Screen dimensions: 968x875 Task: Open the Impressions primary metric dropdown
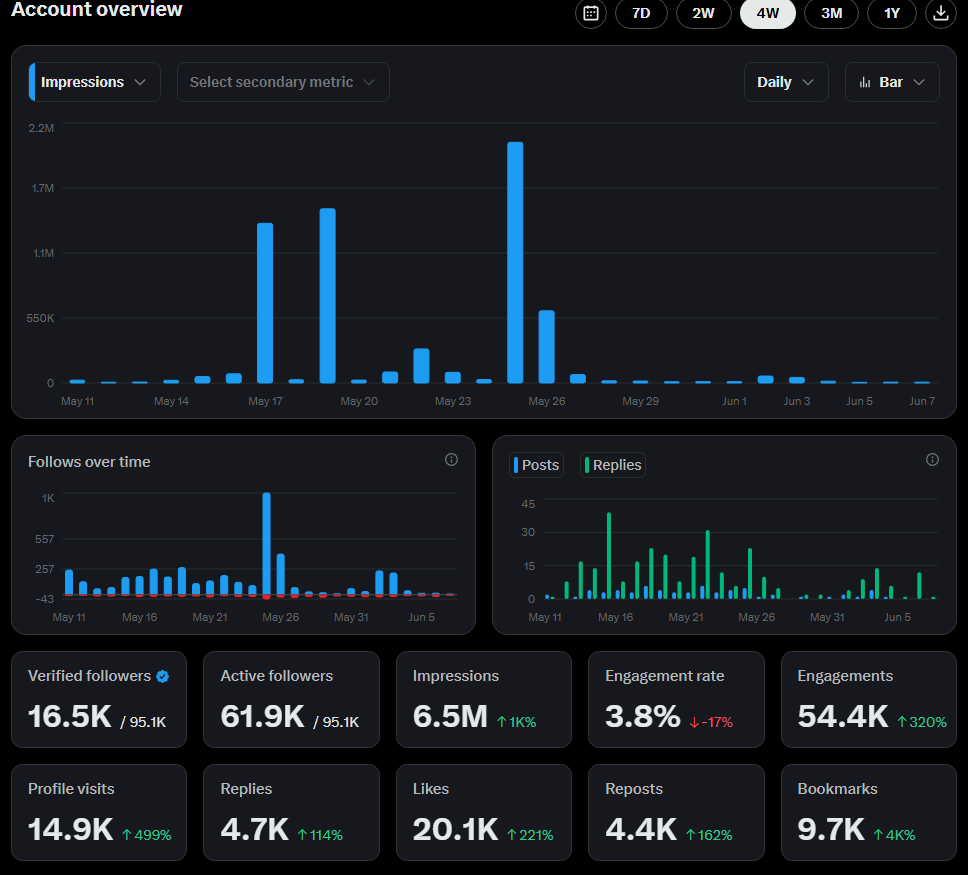[x=94, y=82]
